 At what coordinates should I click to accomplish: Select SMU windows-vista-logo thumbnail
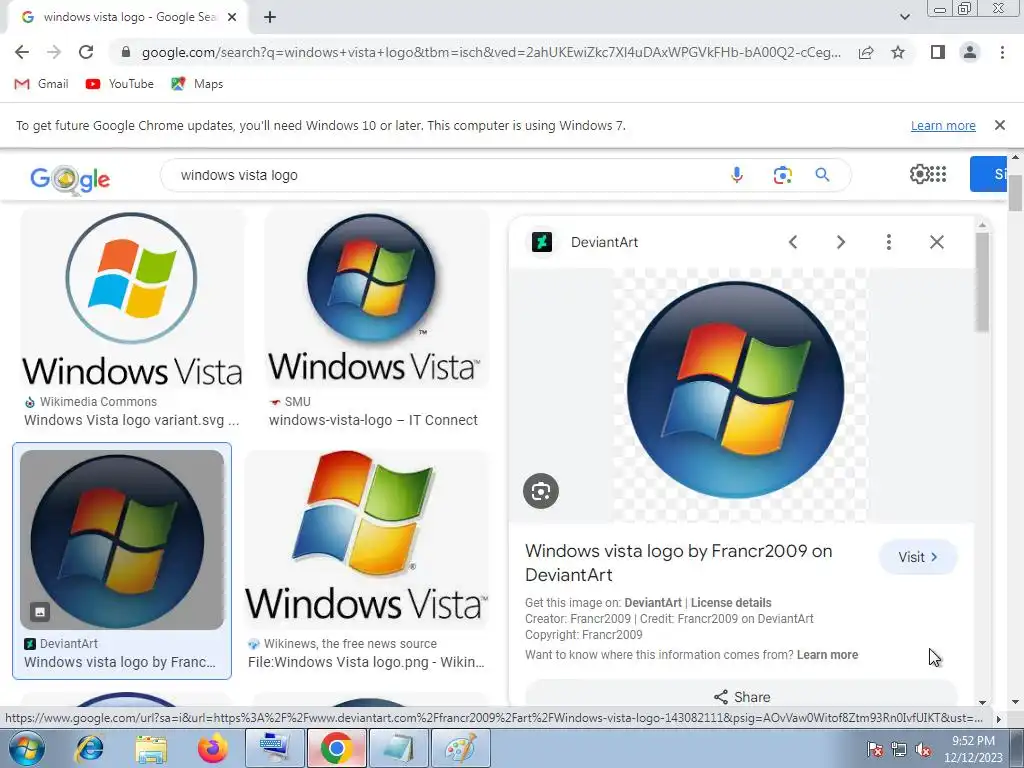tap(376, 298)
